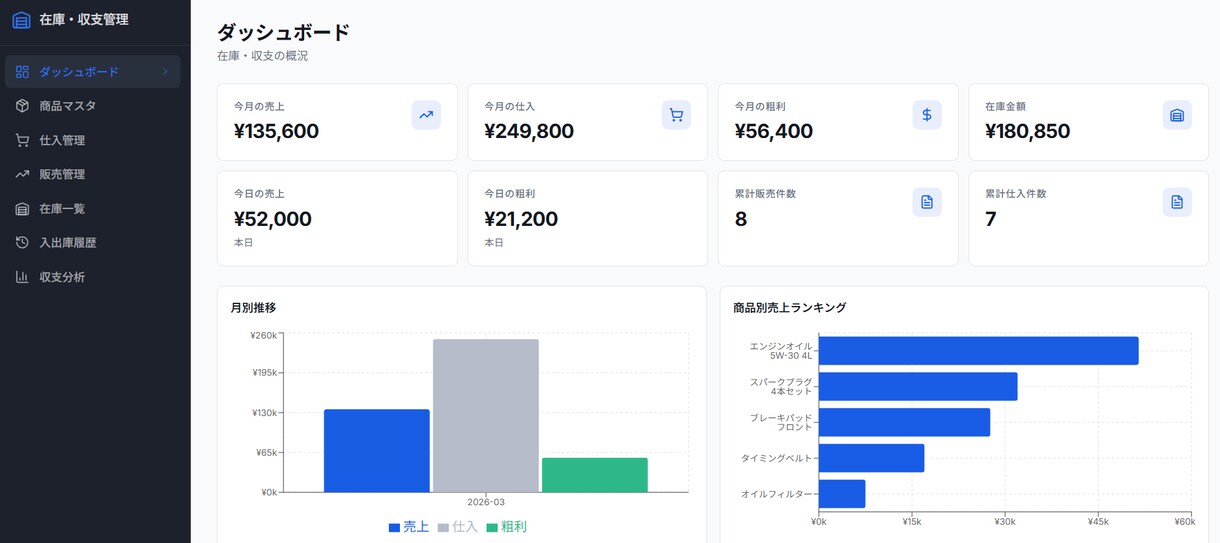
Task: Click the trend icon on 今月の売上 card
Action: pos(426,115)
